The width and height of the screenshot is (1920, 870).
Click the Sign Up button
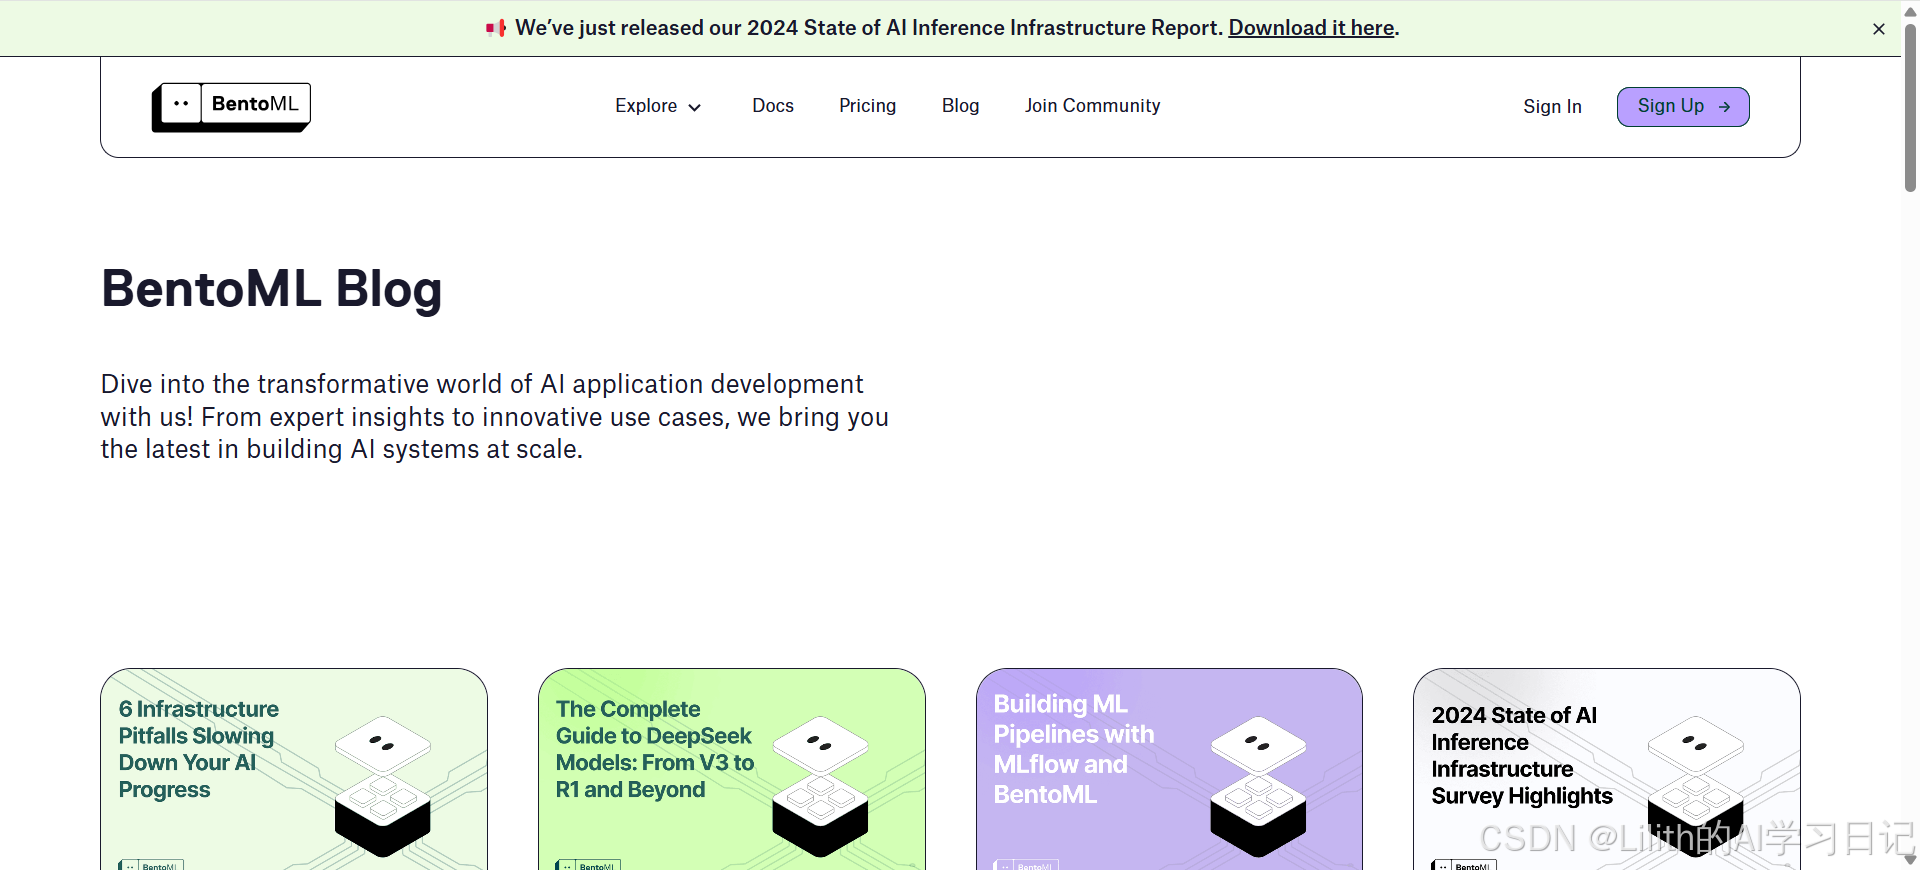pyautogui.click(x=1683, y=107)
